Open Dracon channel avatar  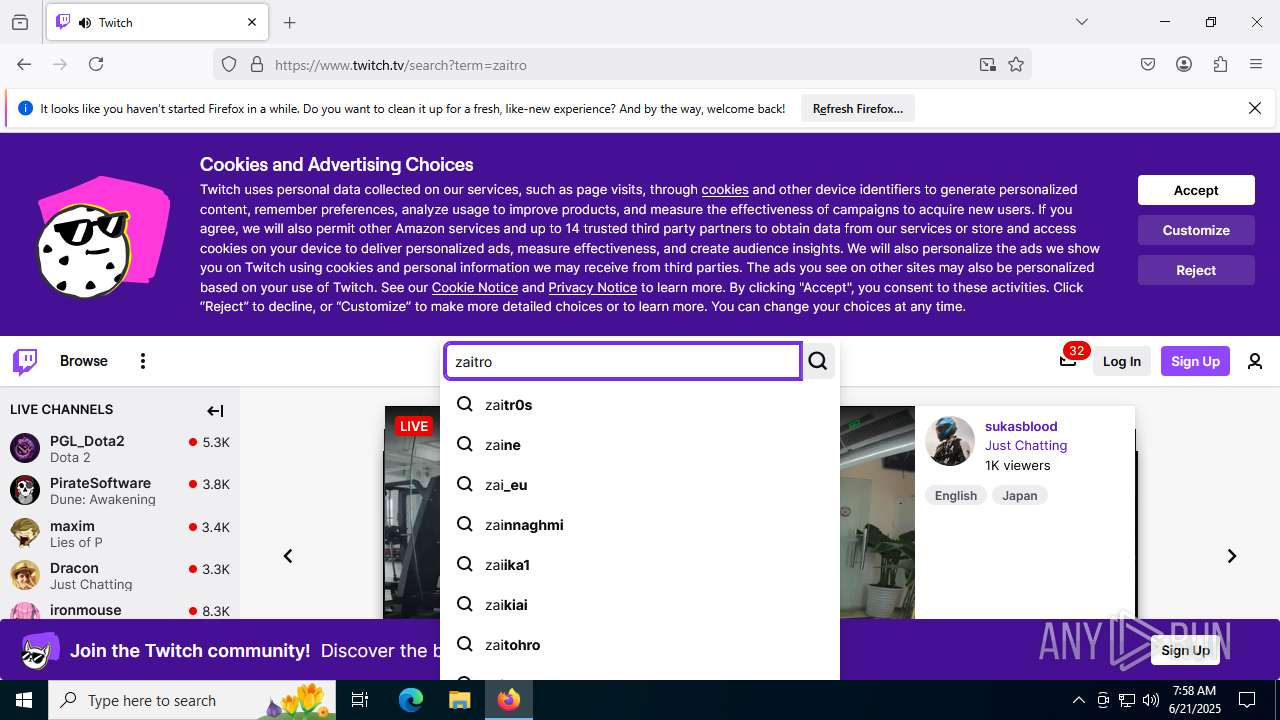(25, 575)
